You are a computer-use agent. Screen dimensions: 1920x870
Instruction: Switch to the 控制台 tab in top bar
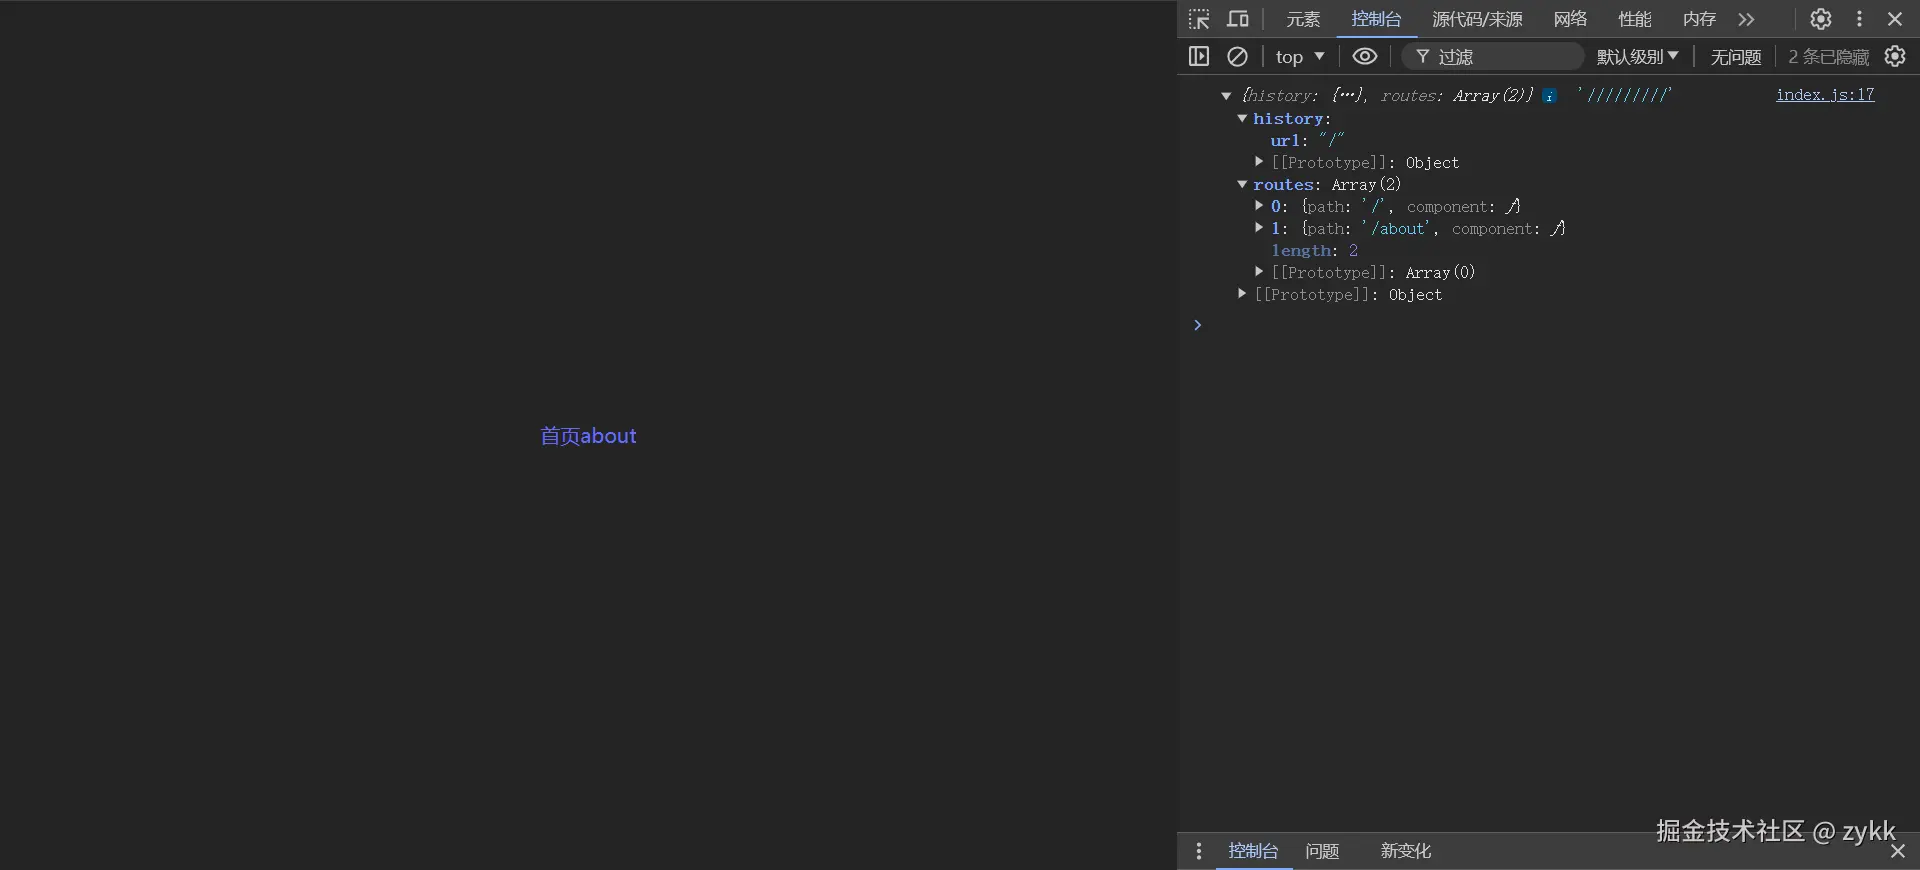coord(1376,19)
